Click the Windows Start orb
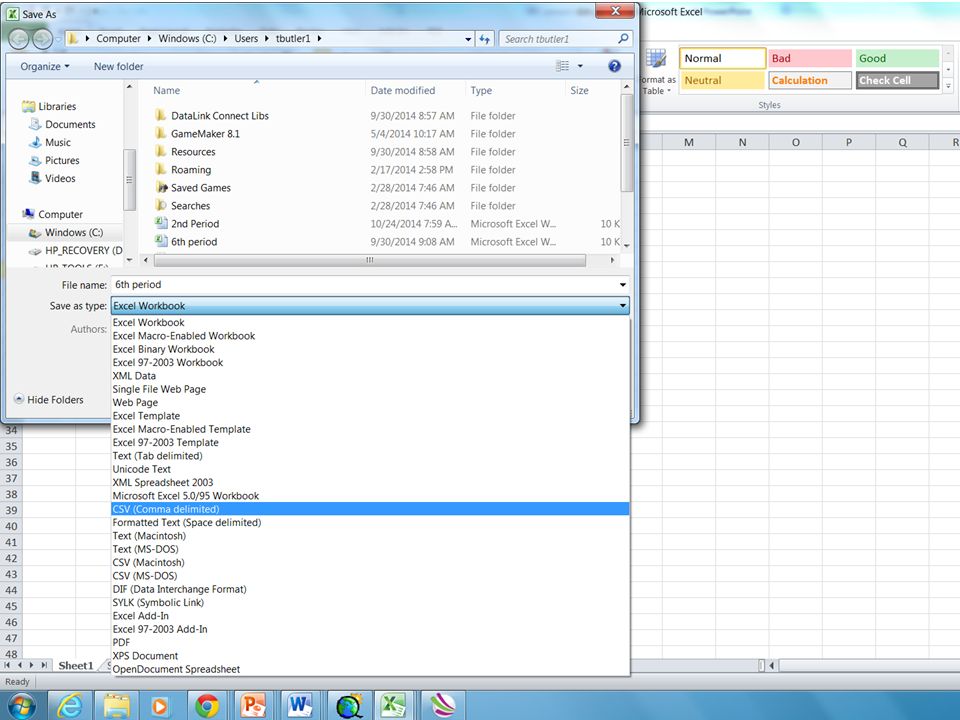Image resolution: width=960 pixels, height=720 pixels. [x=21, y=706]
